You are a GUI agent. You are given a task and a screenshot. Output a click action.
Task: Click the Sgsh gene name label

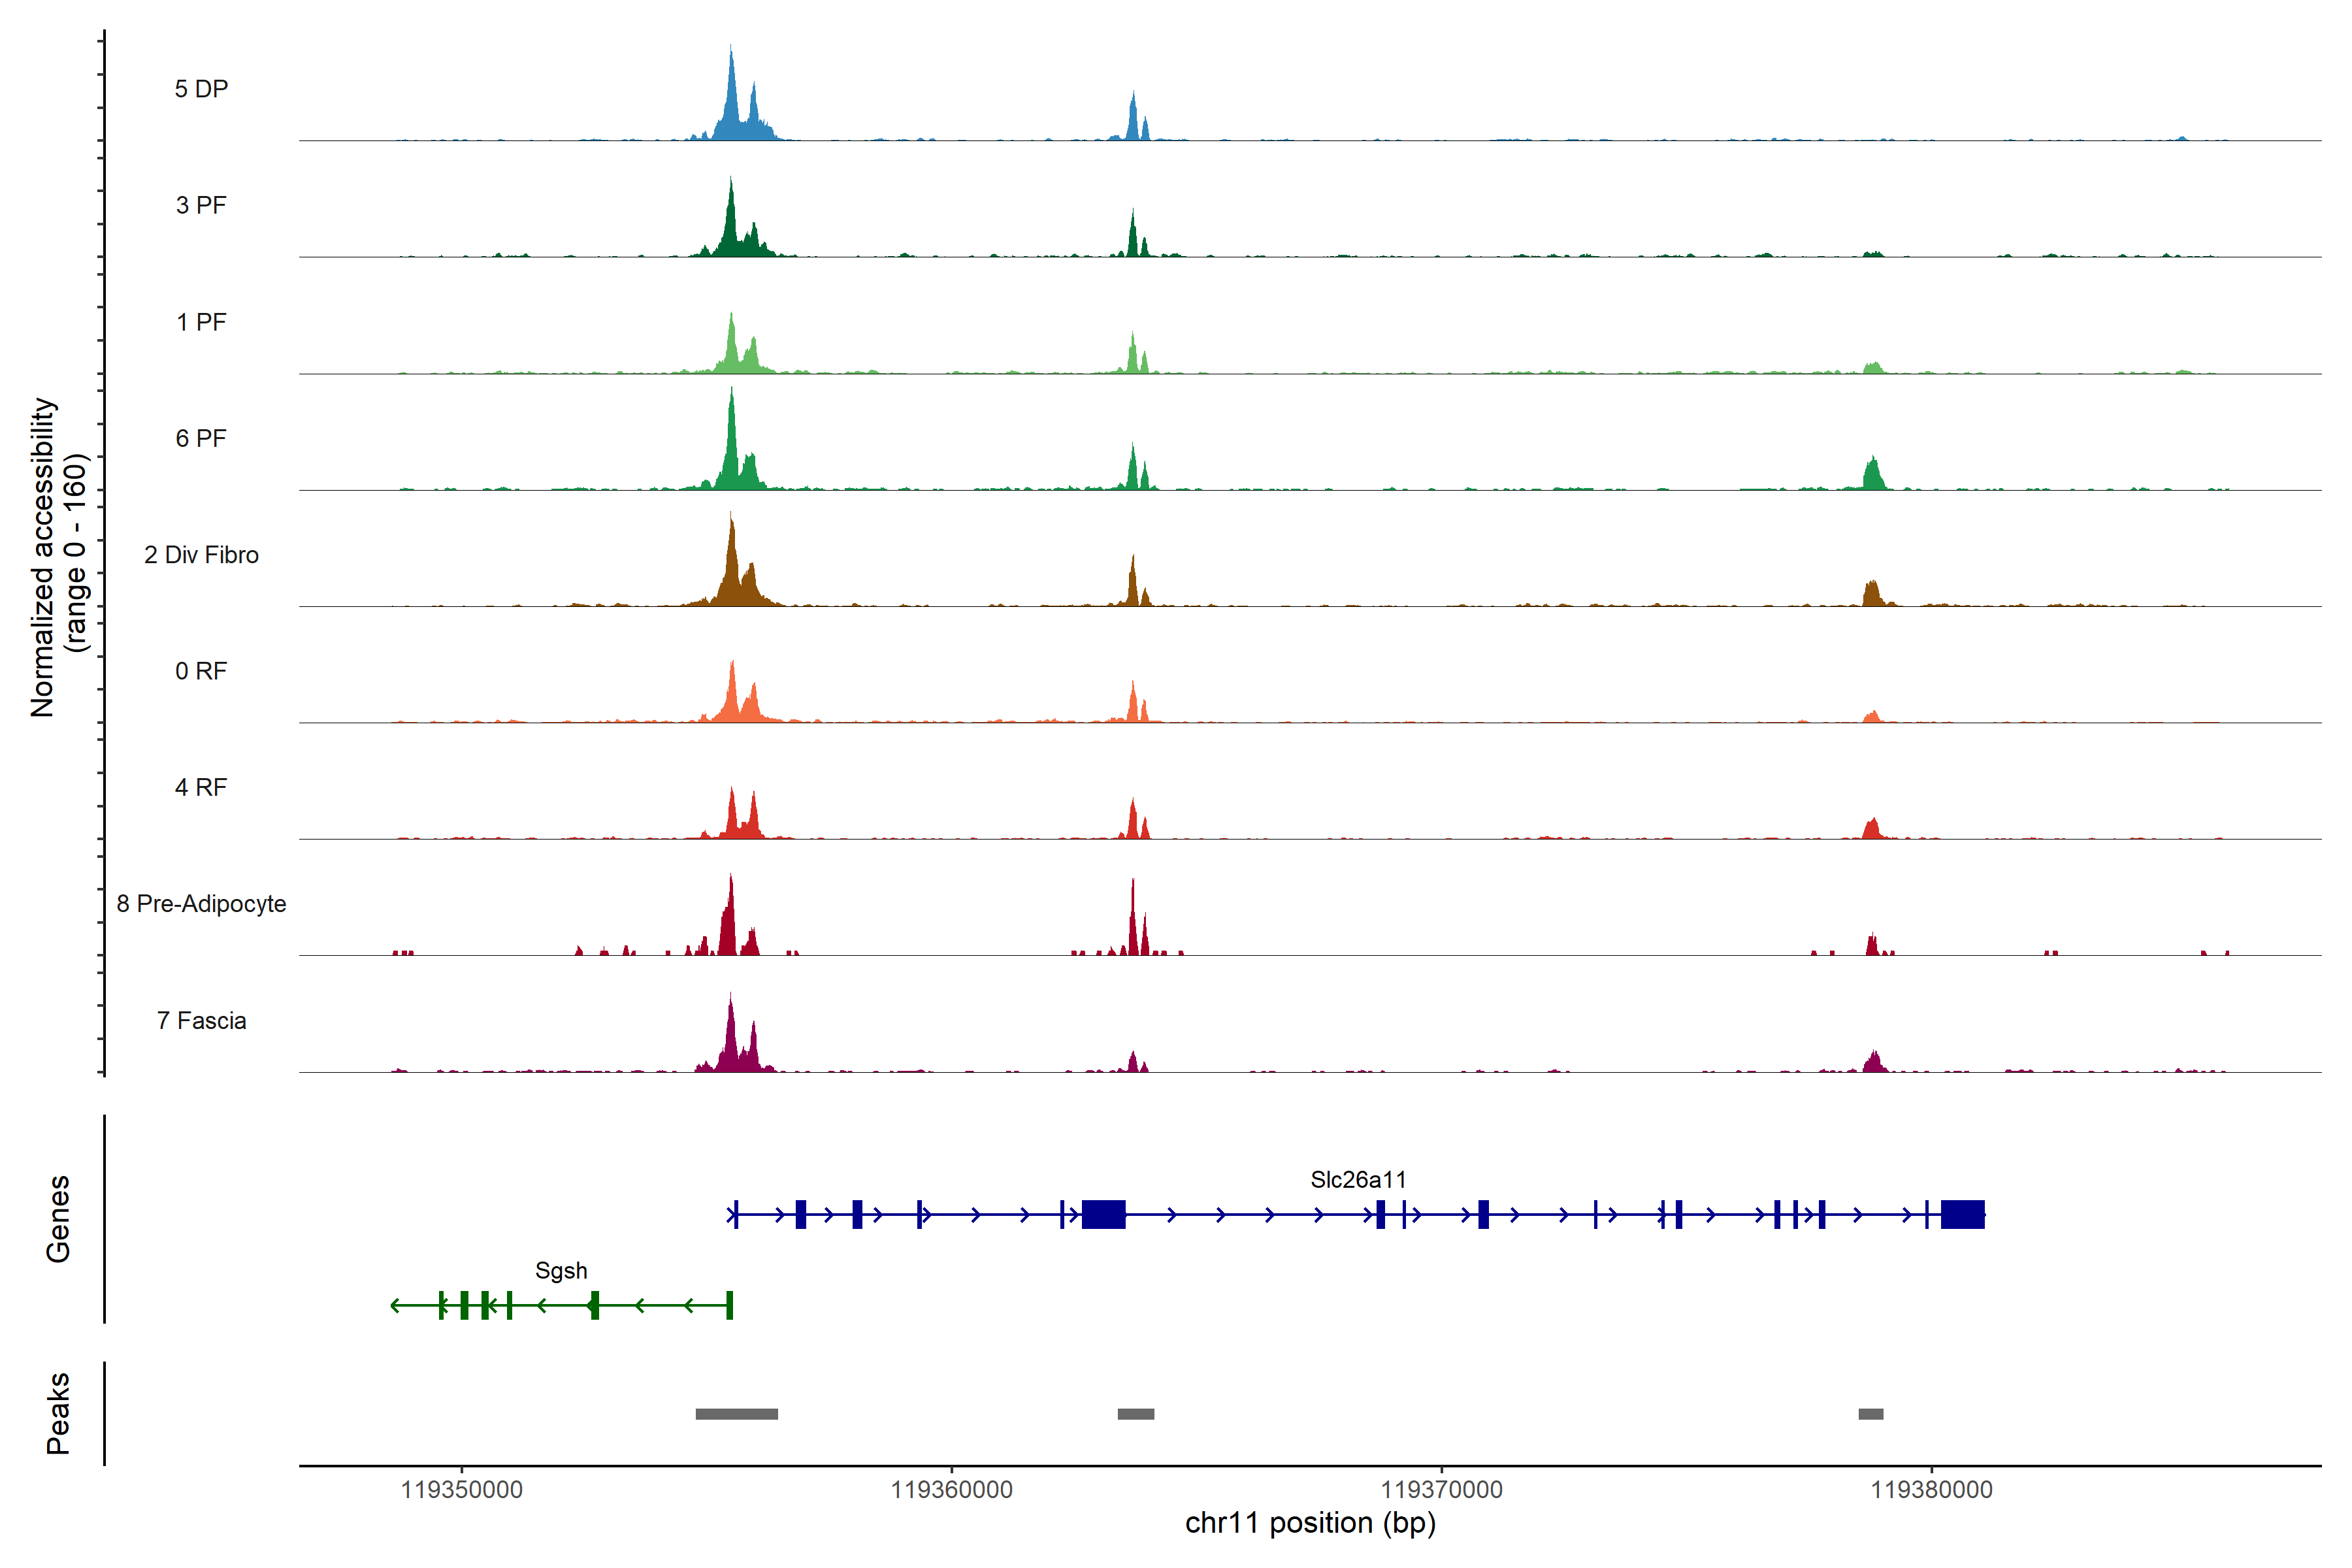[561, 1270]
